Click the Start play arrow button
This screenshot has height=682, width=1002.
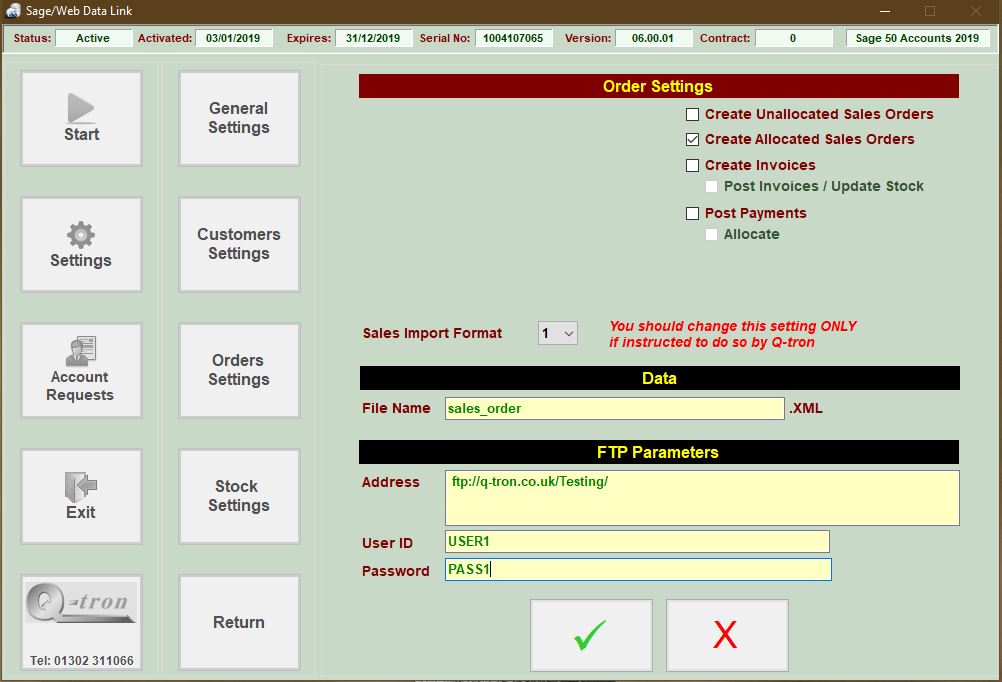[x=81, y=119]
